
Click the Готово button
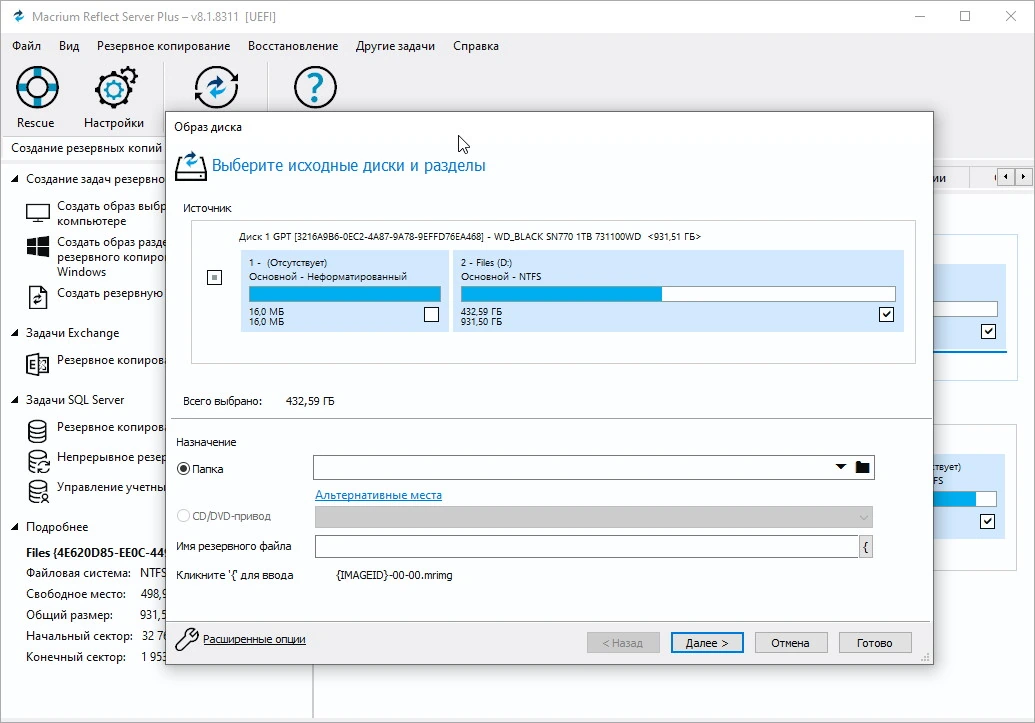pyautogui.click(x=875, y=642)
